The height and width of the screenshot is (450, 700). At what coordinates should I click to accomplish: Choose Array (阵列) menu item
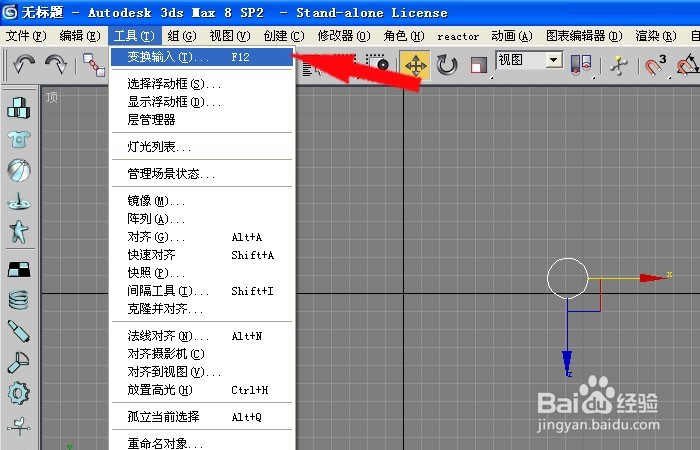(x=202, y=219)
